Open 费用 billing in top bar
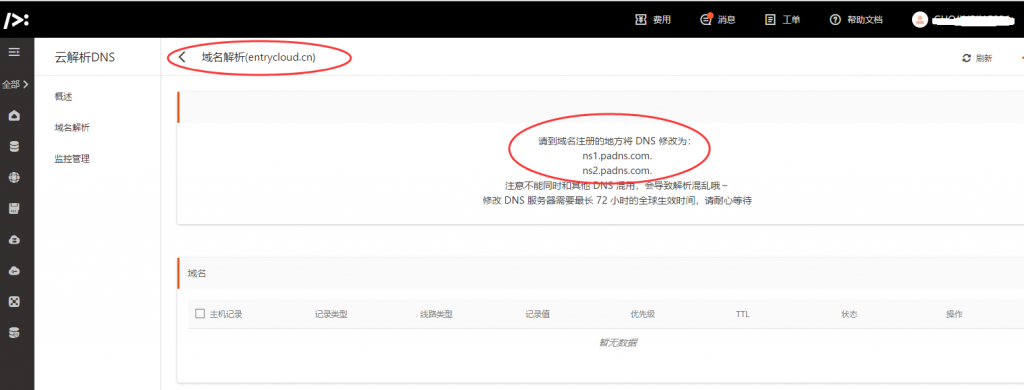Image resolution: width=1024 pixels, height=390 pixels. tap(653, 20)
